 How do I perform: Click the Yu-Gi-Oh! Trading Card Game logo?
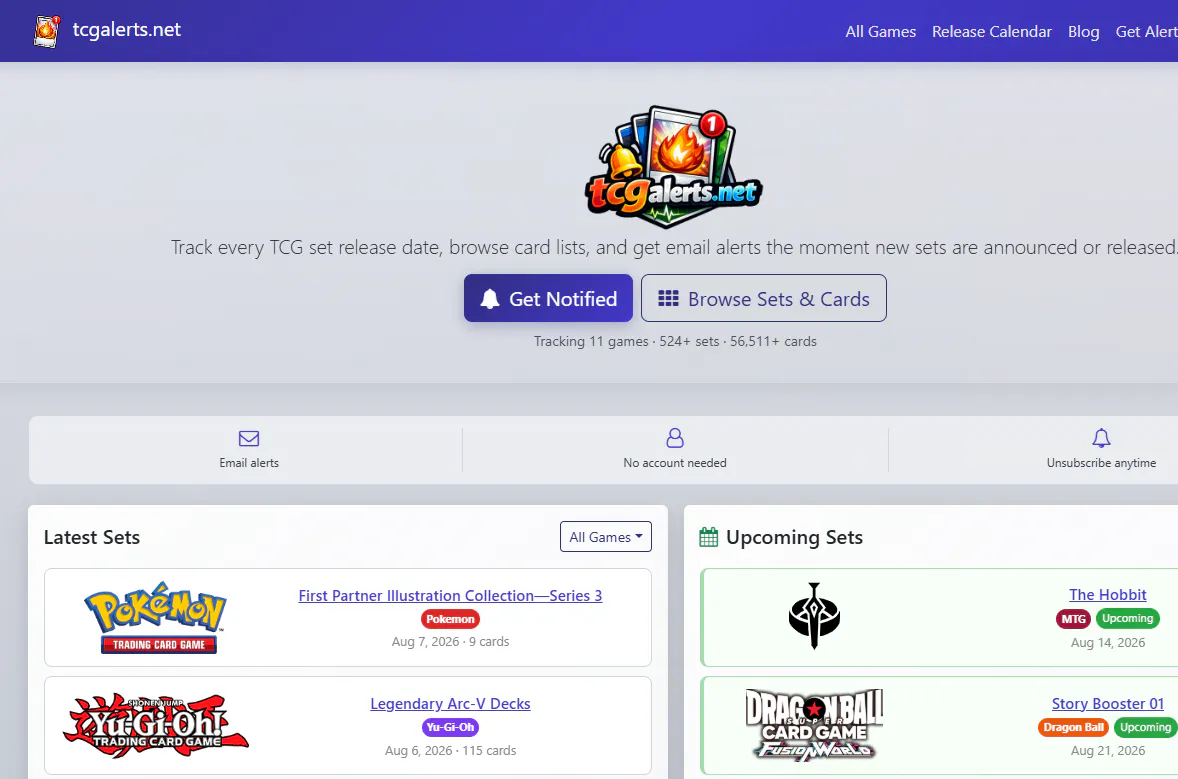156,726
